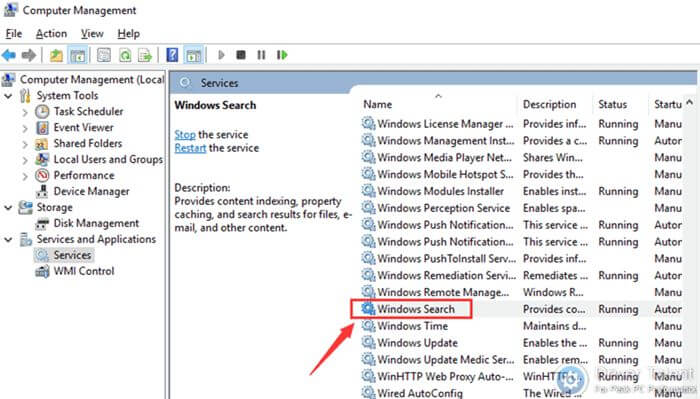Select Shared Folders in tree
Viewport: 700px width, 399px height.
click(88, 143)
